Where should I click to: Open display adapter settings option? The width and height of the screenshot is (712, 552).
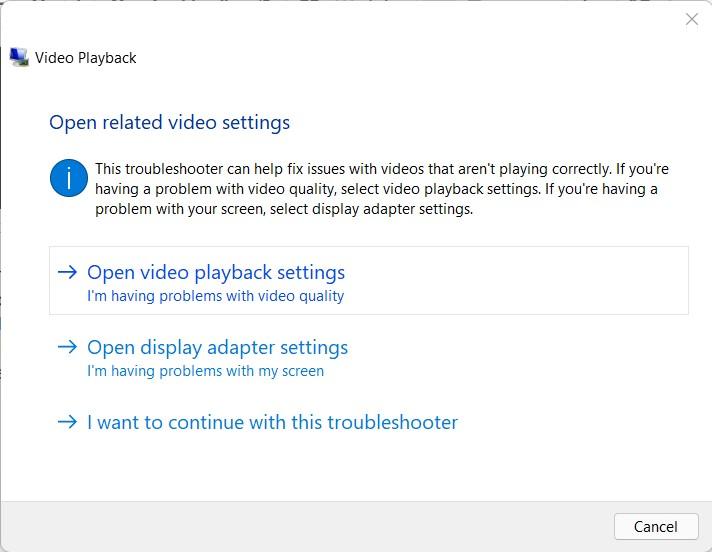pyautogui.click(x=369, y=357)
